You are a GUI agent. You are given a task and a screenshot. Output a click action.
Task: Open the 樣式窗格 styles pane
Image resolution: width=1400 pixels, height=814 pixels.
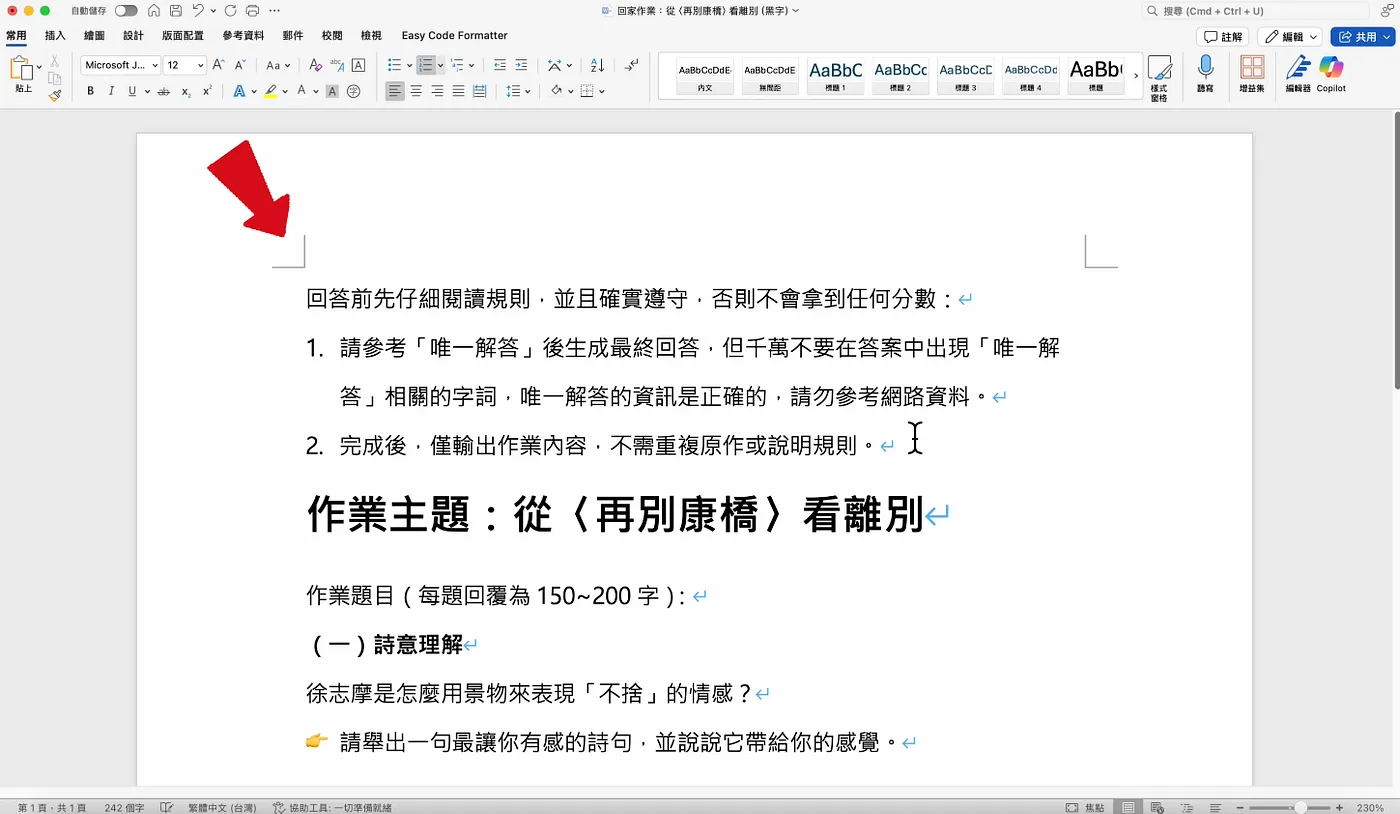tap(1160, 78)
